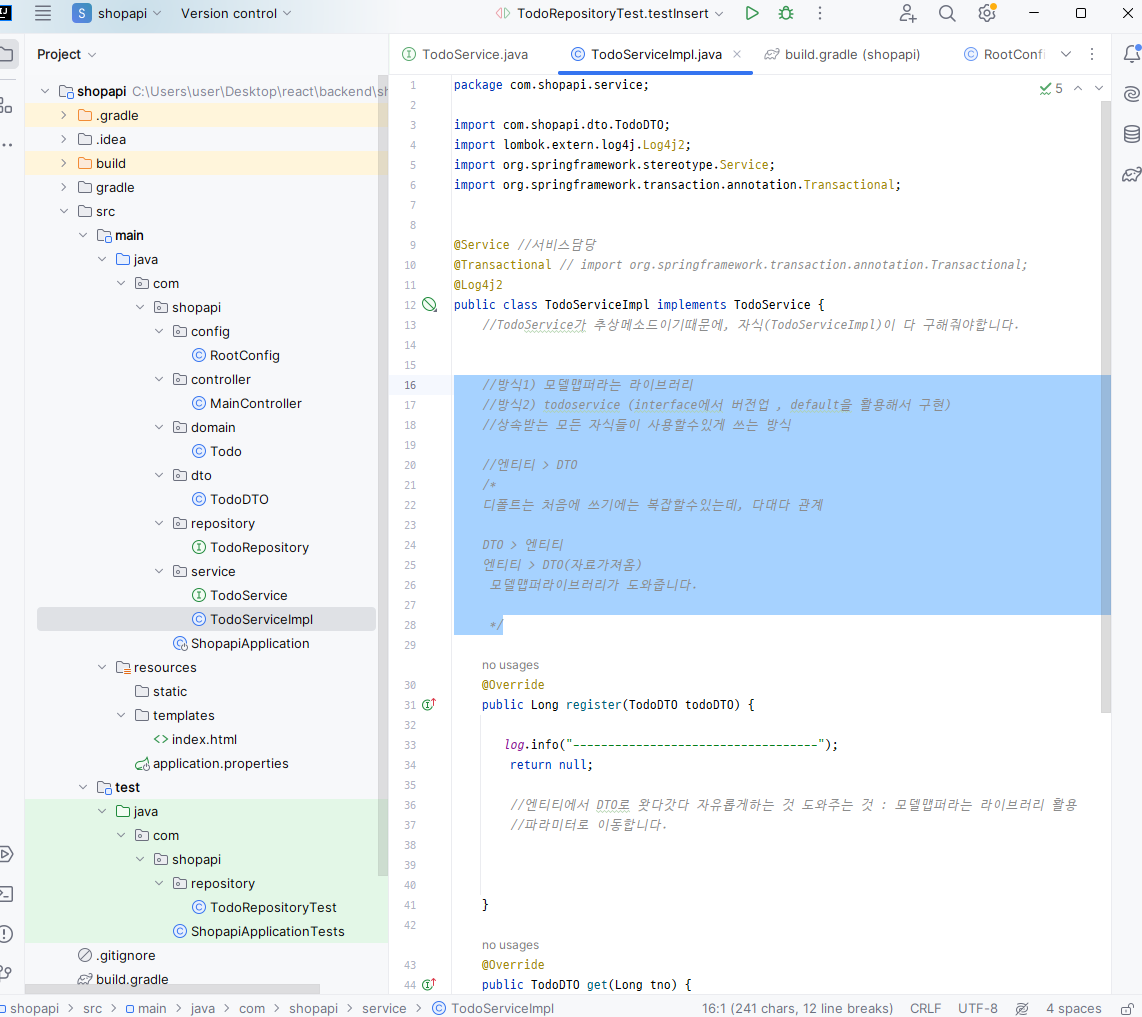Collapse the test folder node

(x=83, y=788)
